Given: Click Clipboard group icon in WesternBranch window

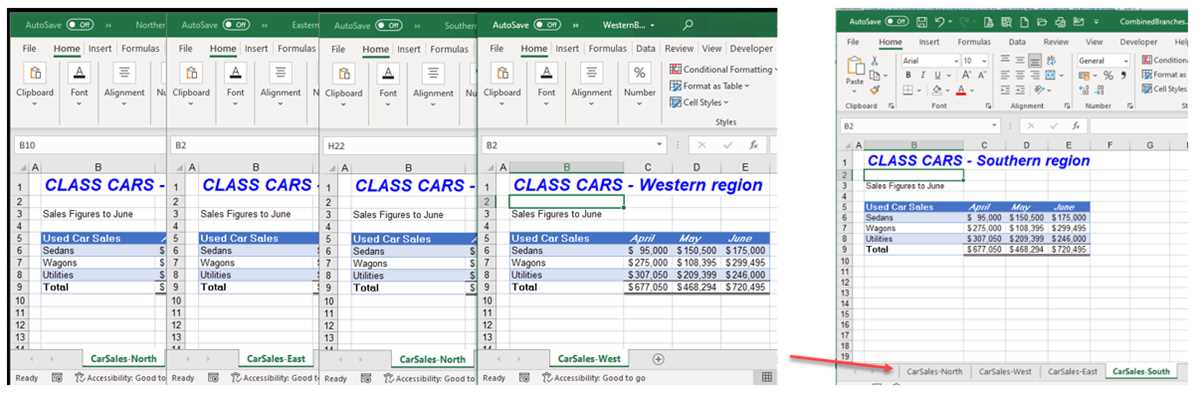Looking at the screenshot, I should pos(503,73).
